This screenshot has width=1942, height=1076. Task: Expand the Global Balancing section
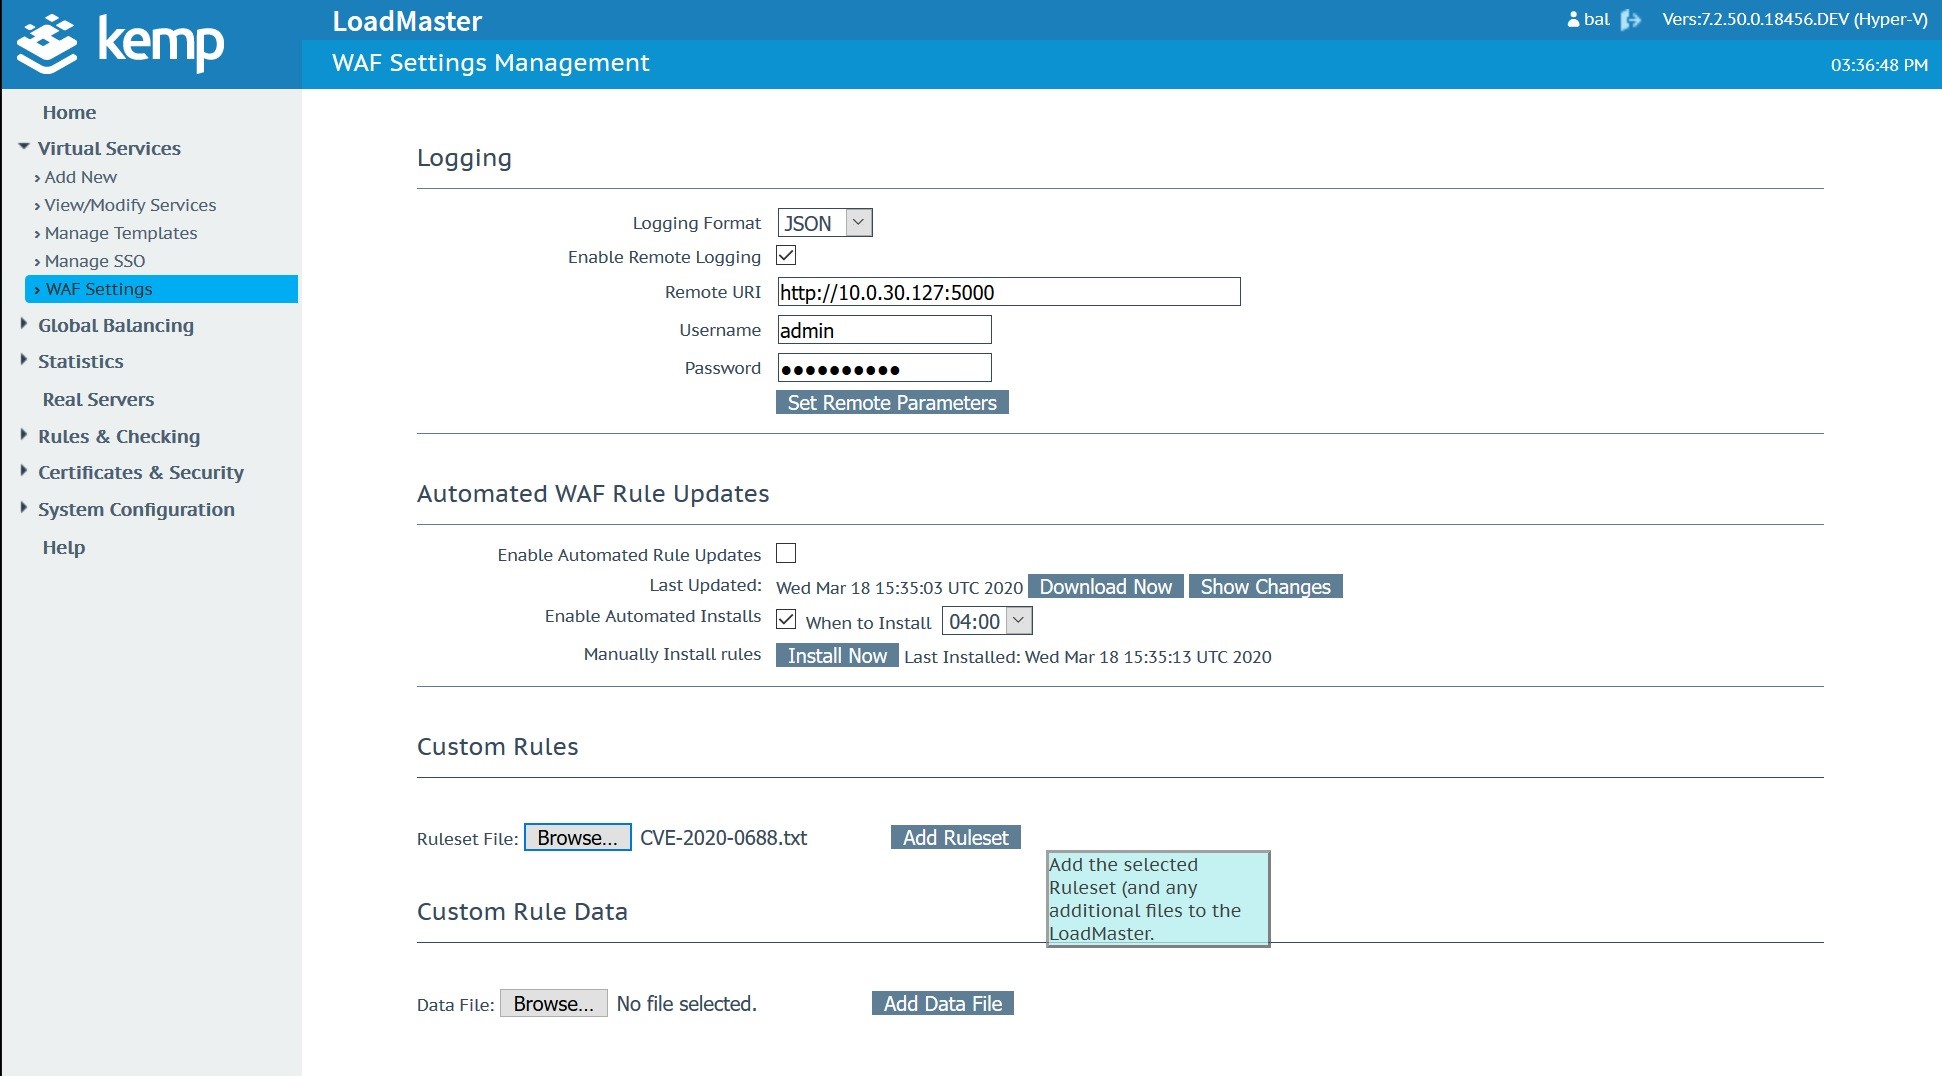(x=24, y=324)
